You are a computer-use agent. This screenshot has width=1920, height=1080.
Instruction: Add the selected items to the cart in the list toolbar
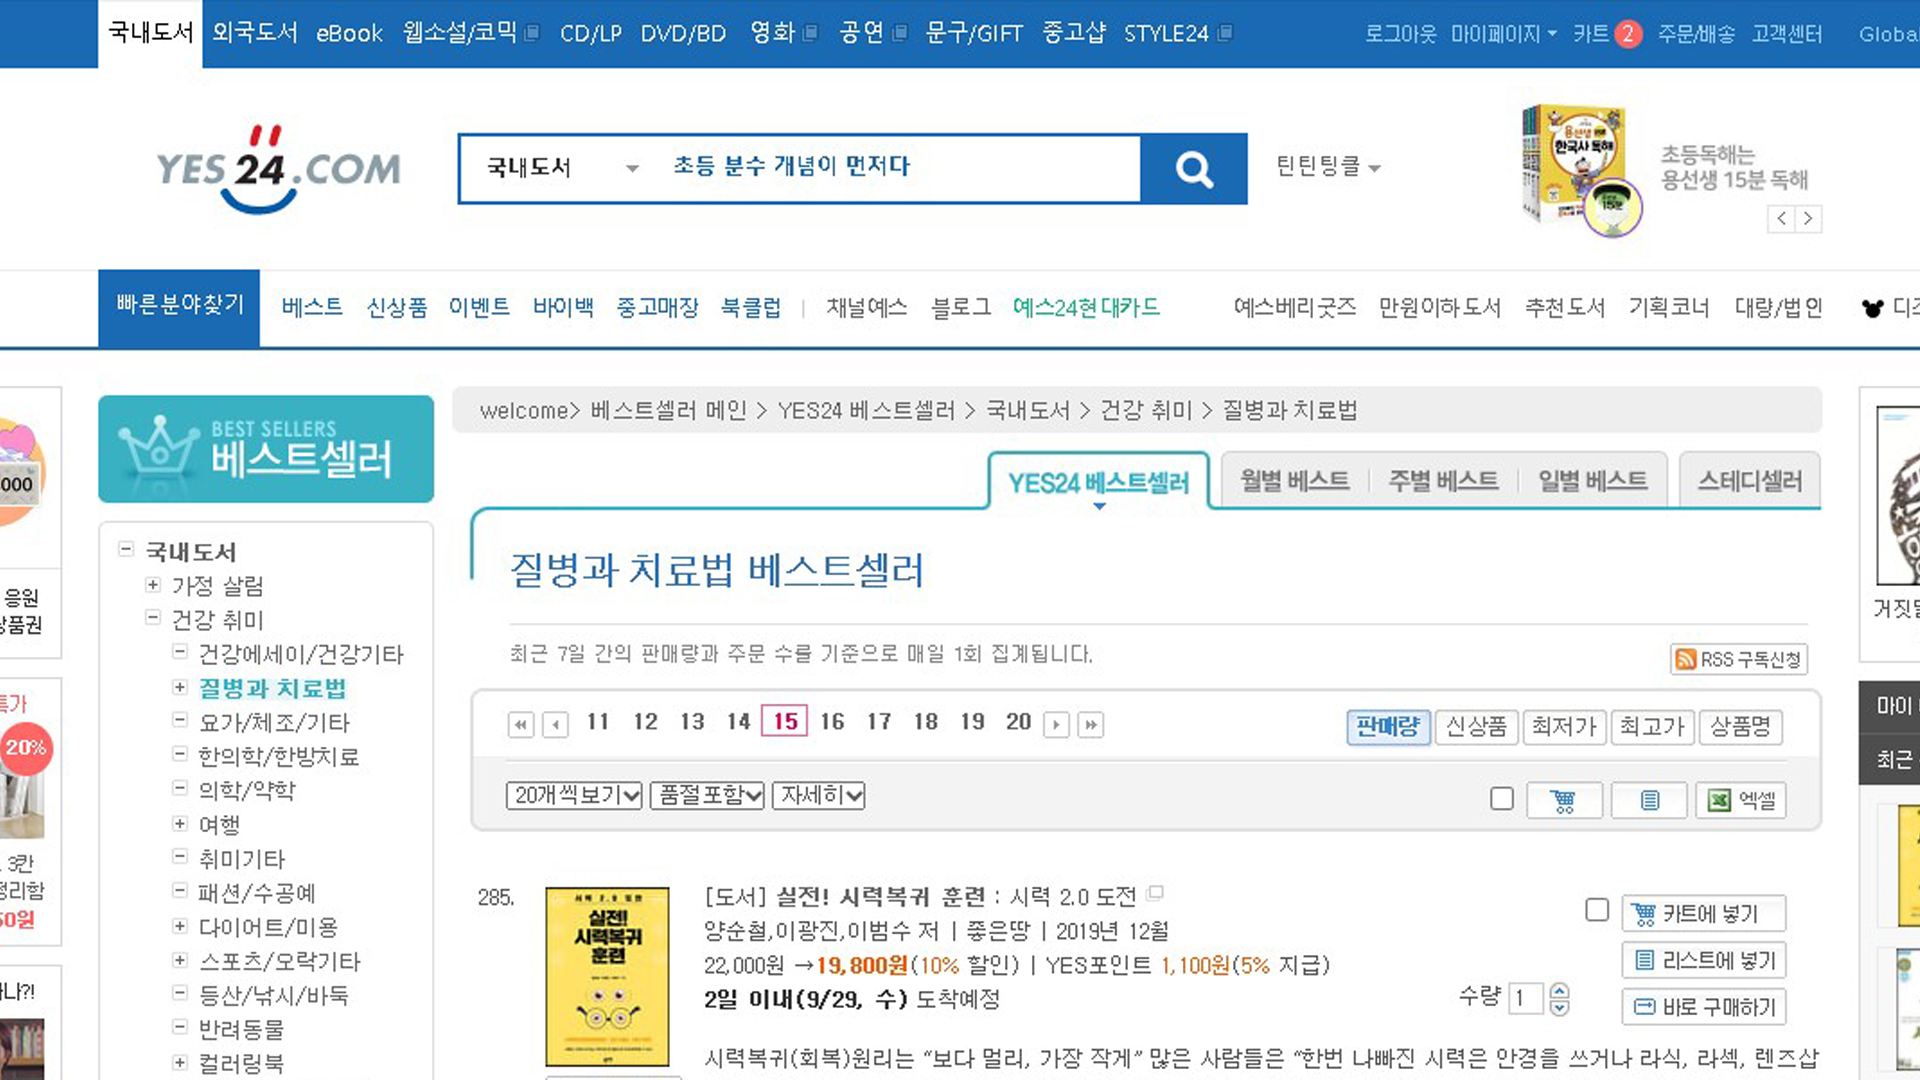(x=1564, y=800)
